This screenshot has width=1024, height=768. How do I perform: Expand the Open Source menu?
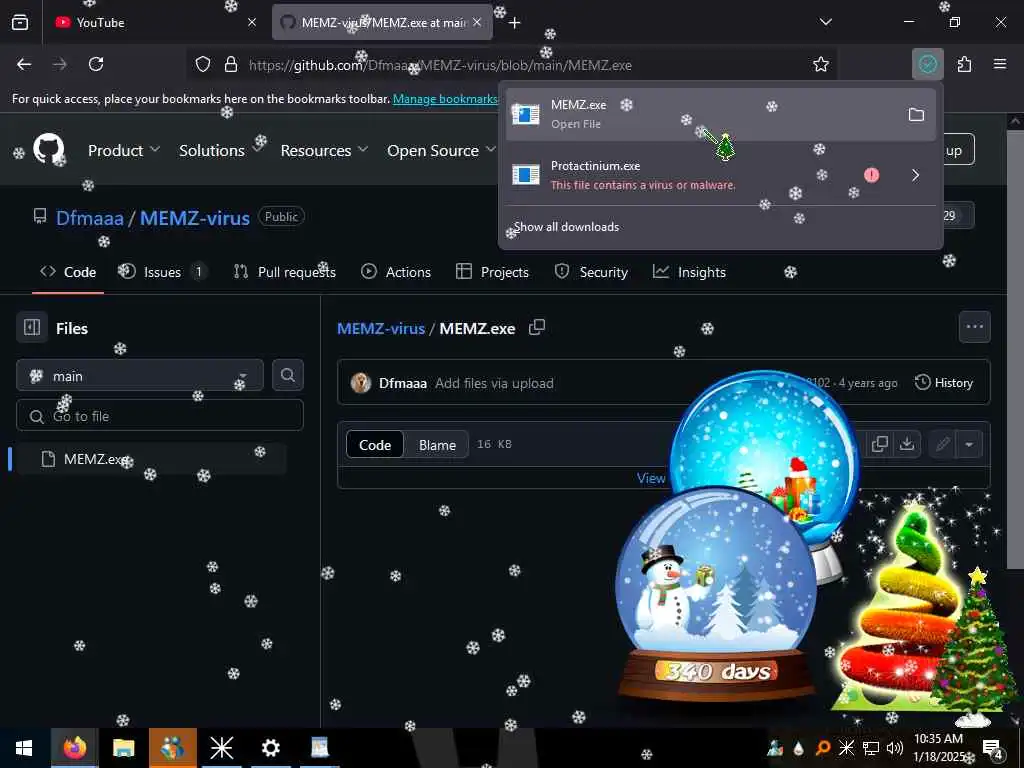point(441,150)
